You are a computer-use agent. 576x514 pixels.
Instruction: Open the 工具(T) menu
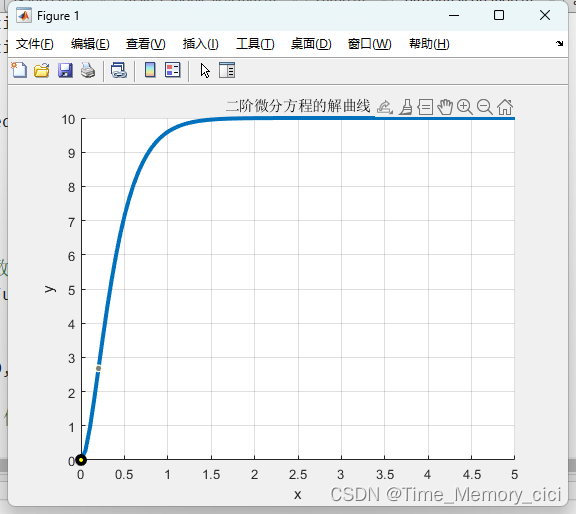tap(255, 44)
